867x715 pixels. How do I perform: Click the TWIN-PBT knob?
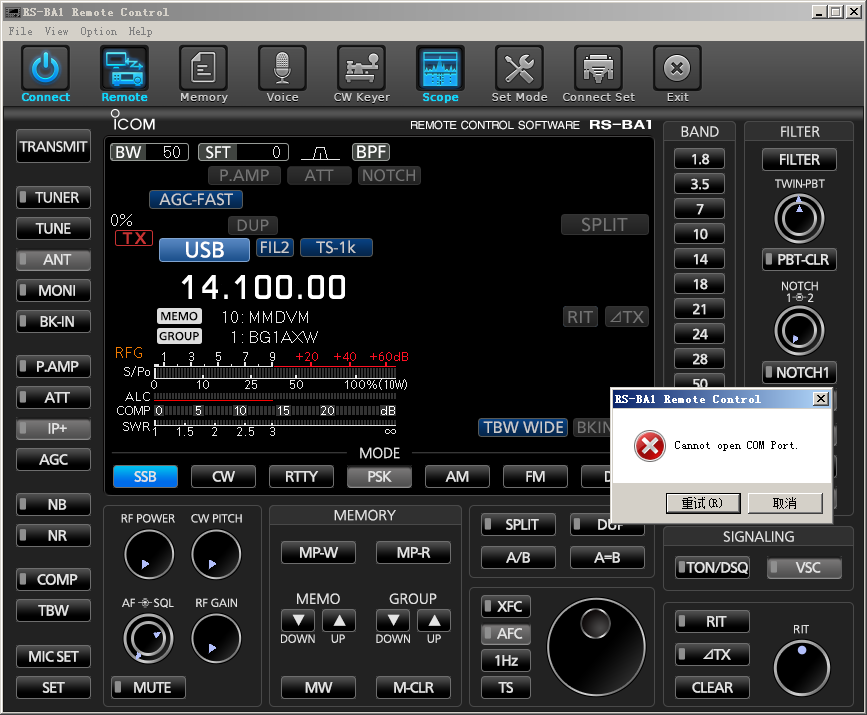pyautogui.click(x=799, y=218)
